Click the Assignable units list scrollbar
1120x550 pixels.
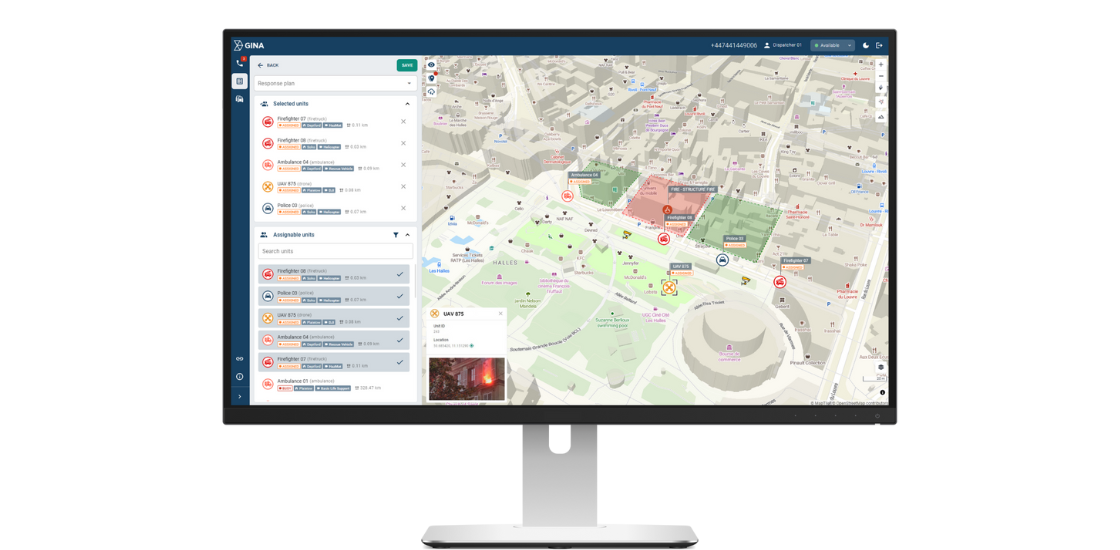click(414, 282)
